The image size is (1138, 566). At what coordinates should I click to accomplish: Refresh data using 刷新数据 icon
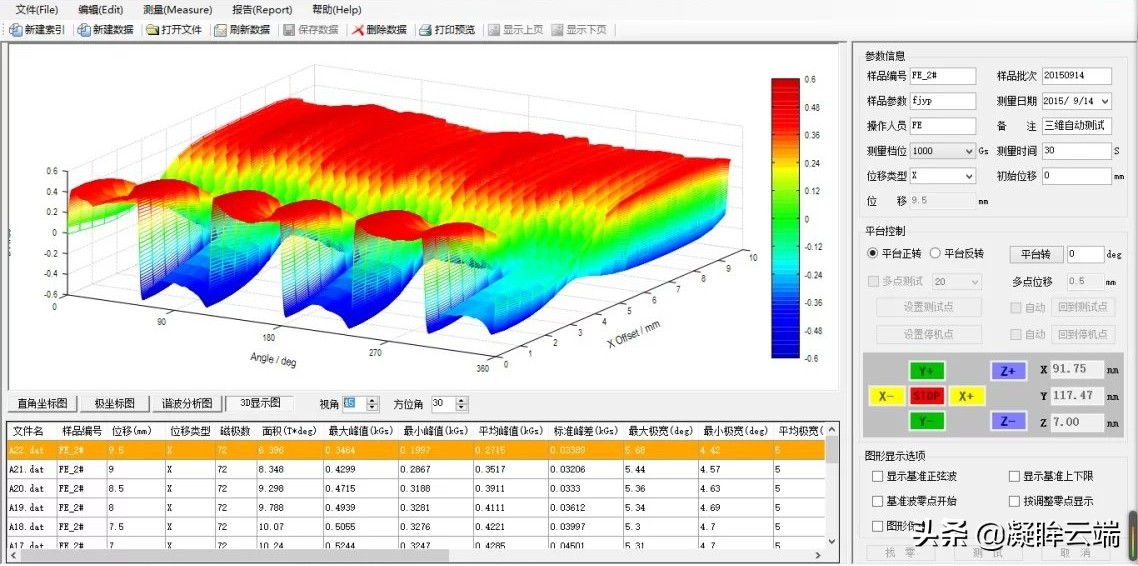click(x=219, y=30)
